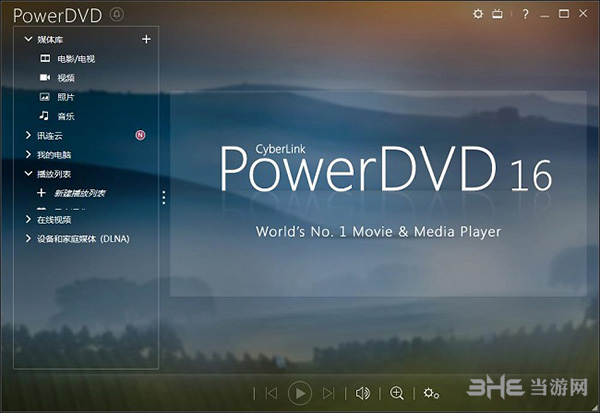
Task: Expand the 讯连云 section
Action: 28,135
